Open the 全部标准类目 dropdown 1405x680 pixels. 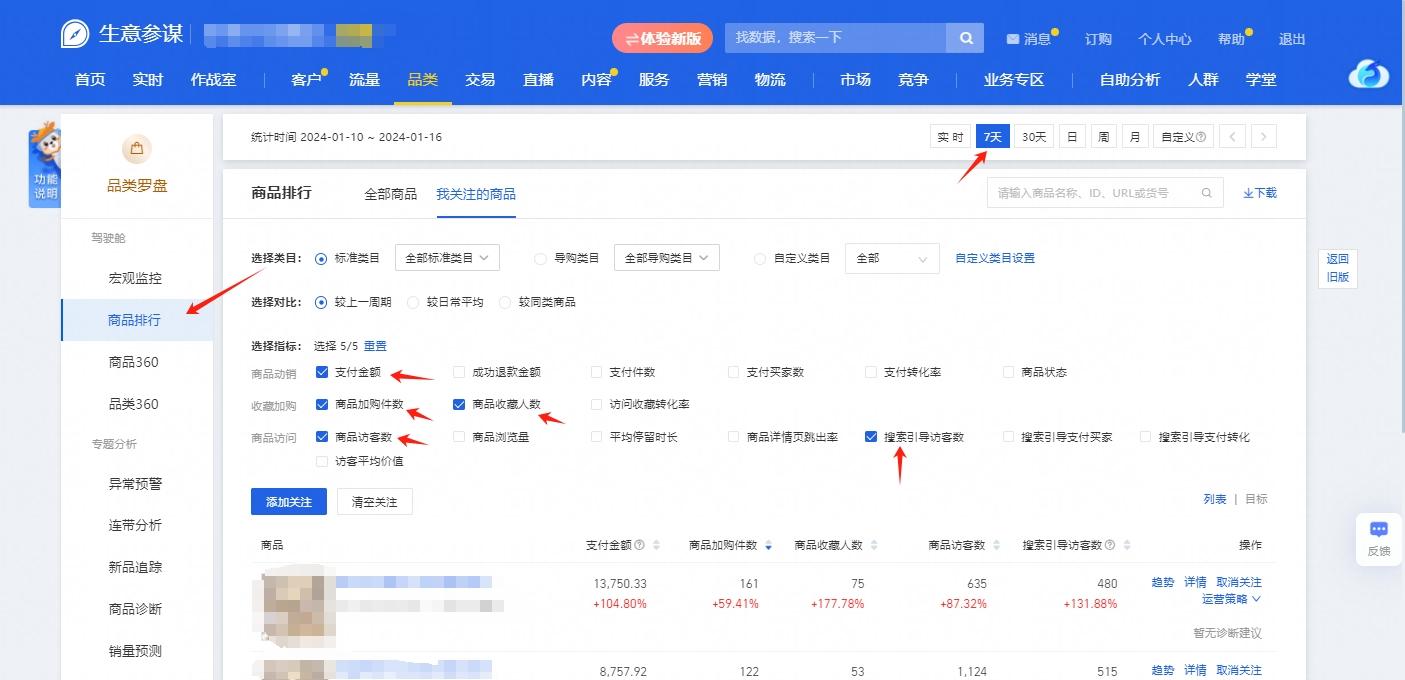(x=446, y=257)
